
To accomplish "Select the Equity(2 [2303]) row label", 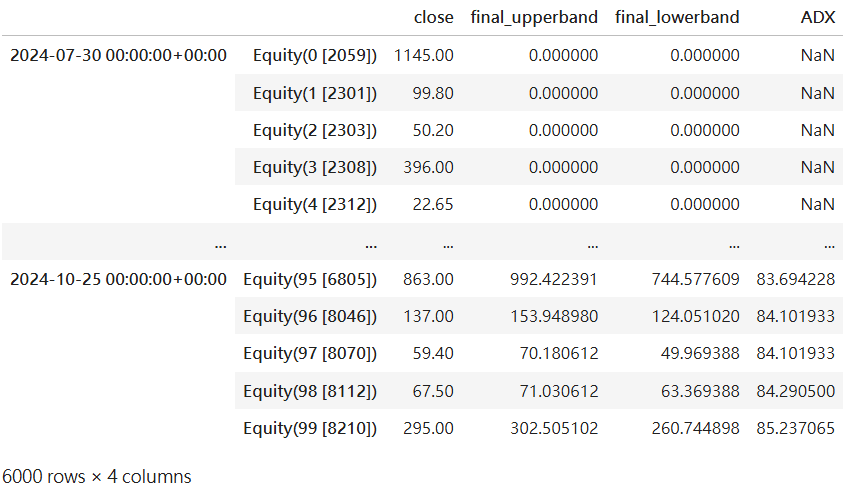I will pyautogui.click(x=314, y=130).
